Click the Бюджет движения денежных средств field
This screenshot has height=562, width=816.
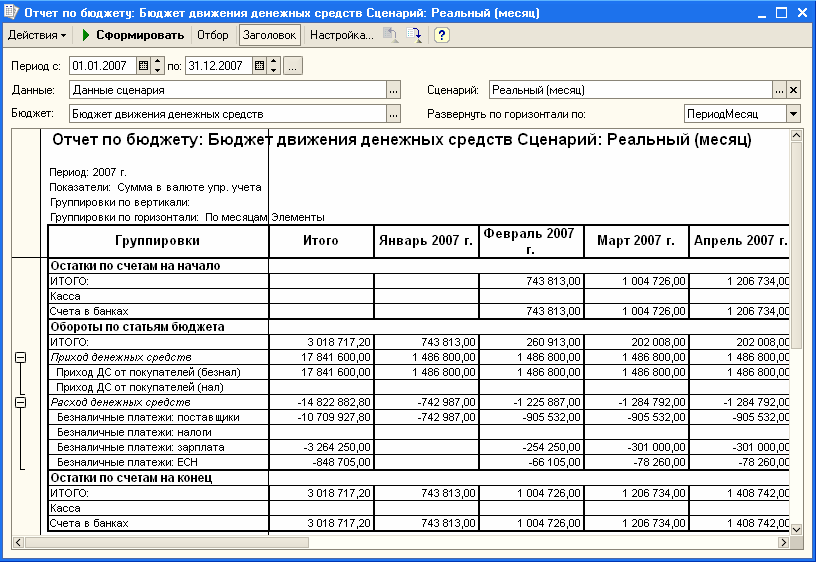228,114
